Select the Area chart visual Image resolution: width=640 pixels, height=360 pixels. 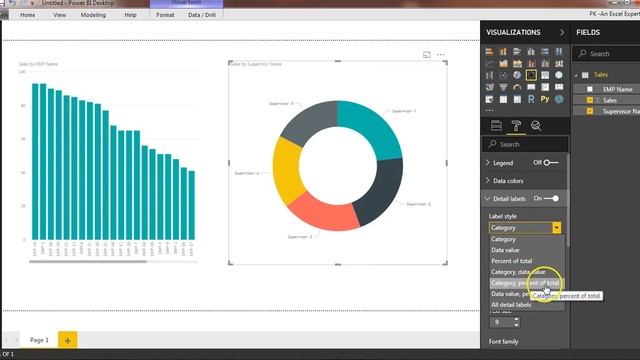click(x=503, y=63)
